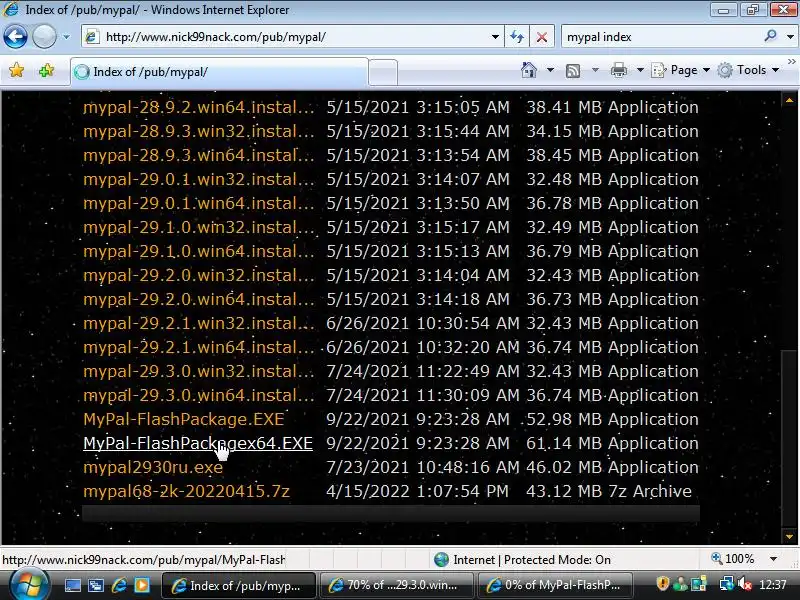Image resolution: width=800 pixels, height=600 pixels.
Task: Launch Internet Explorer from quick launch
Action: click(119, 585)
